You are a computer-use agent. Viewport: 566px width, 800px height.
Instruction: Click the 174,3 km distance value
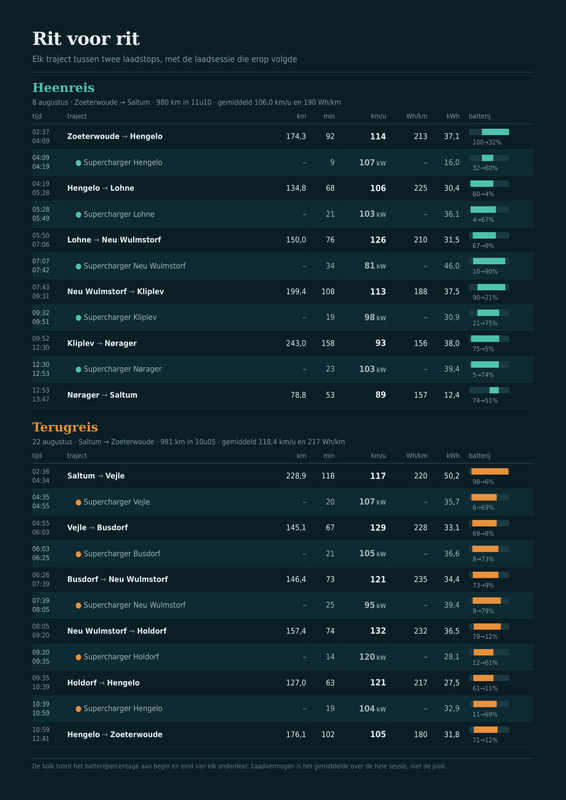pos(296,137)
